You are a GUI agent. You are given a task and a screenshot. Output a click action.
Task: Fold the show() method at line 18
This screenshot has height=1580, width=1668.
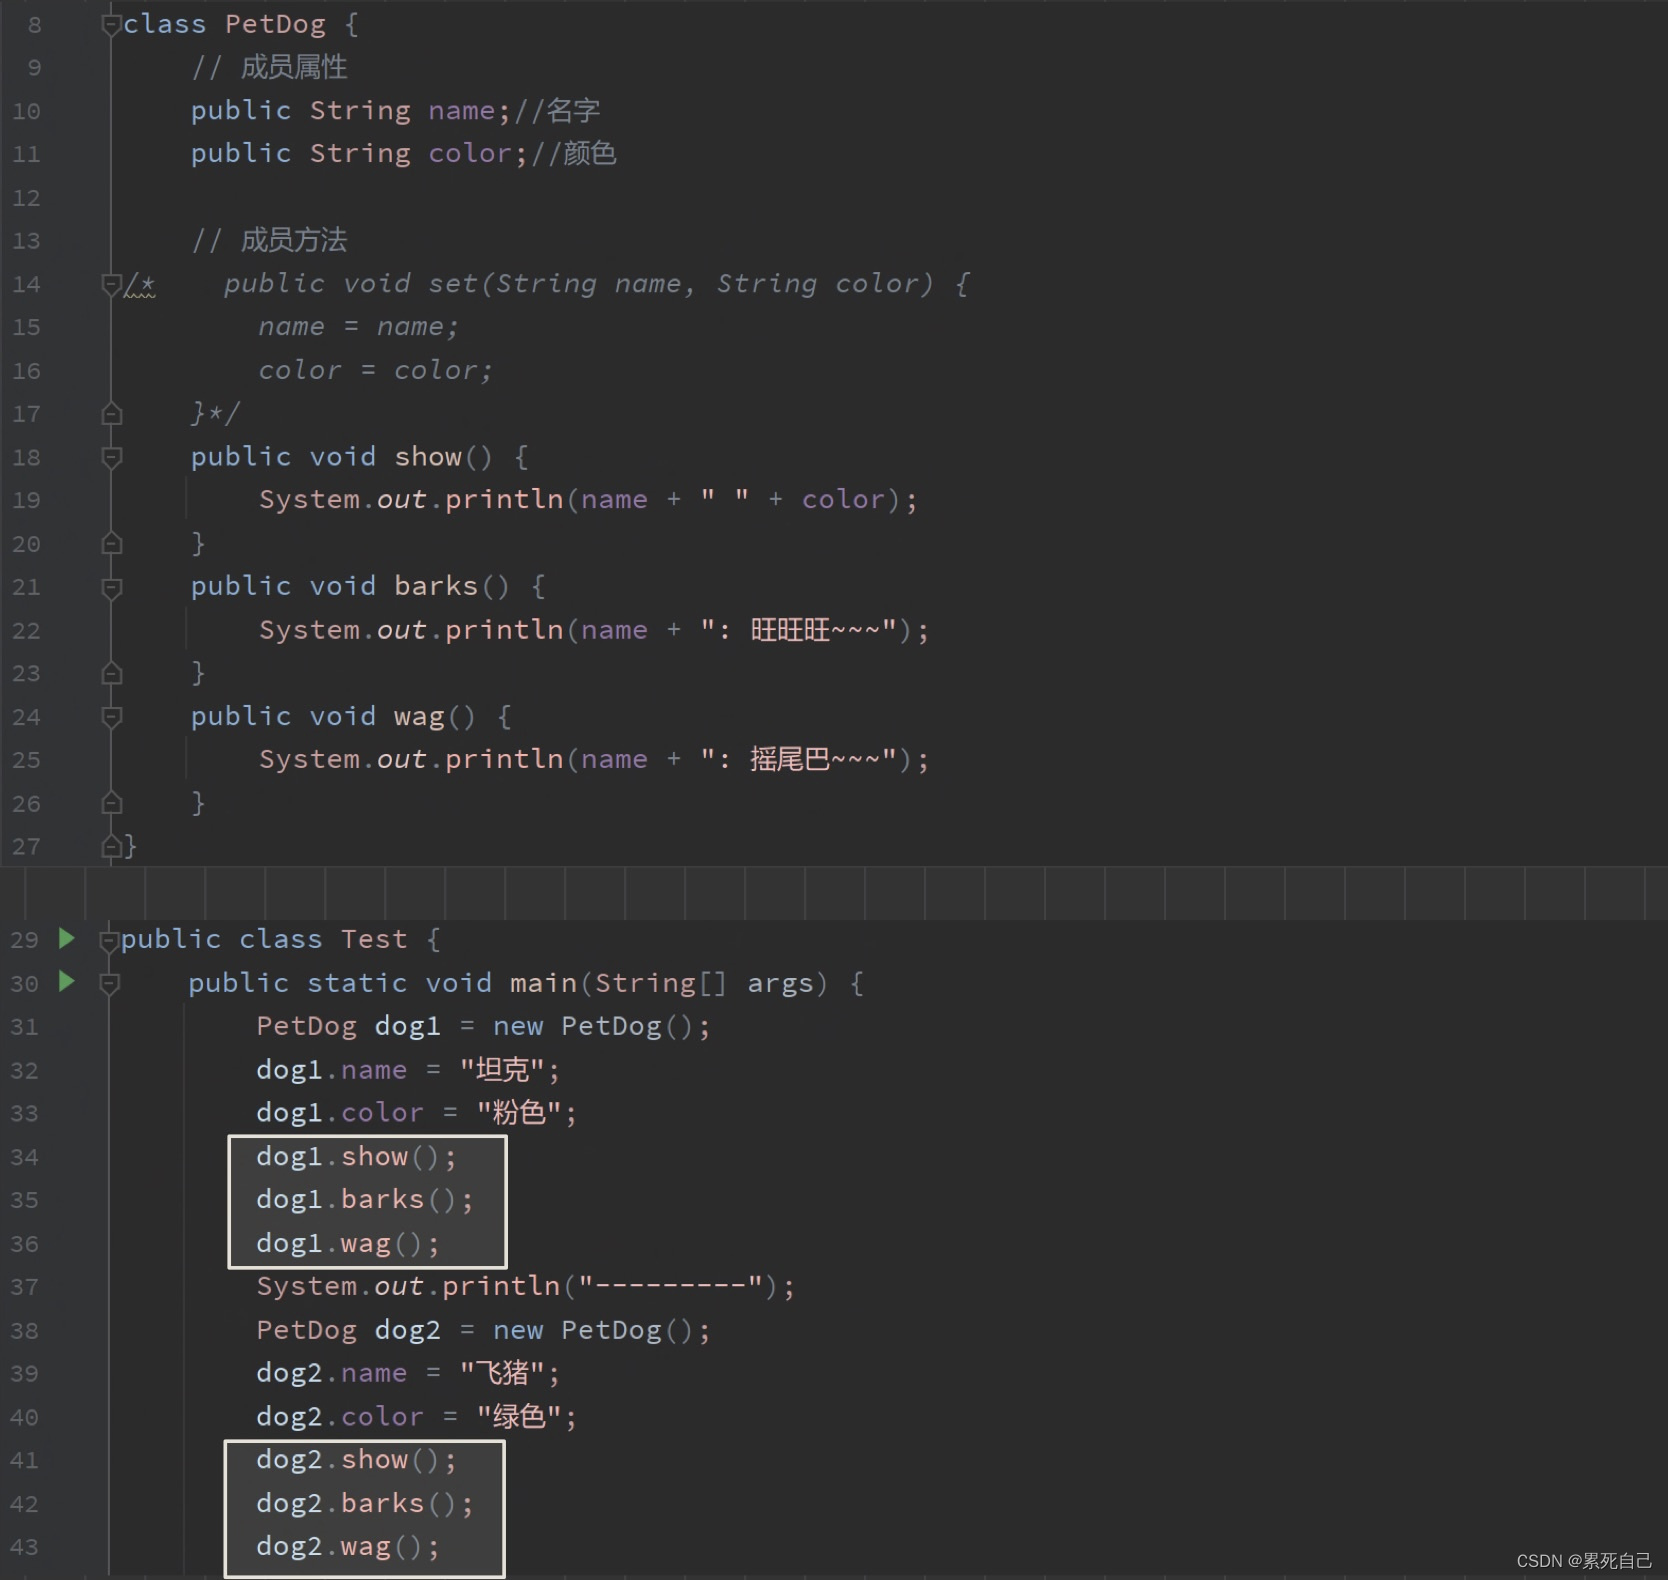[x=111, y=457]
